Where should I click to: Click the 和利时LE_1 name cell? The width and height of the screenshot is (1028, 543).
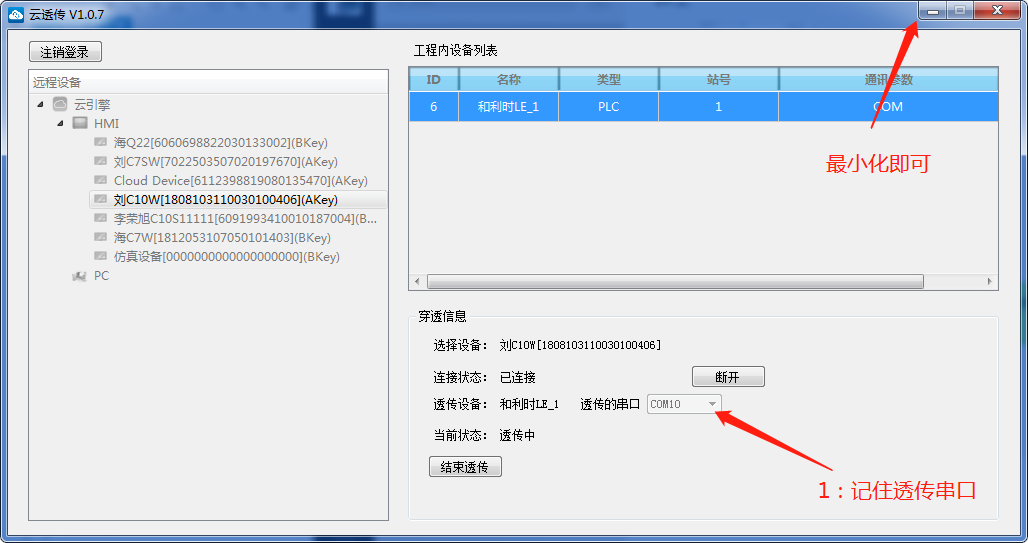509,106
